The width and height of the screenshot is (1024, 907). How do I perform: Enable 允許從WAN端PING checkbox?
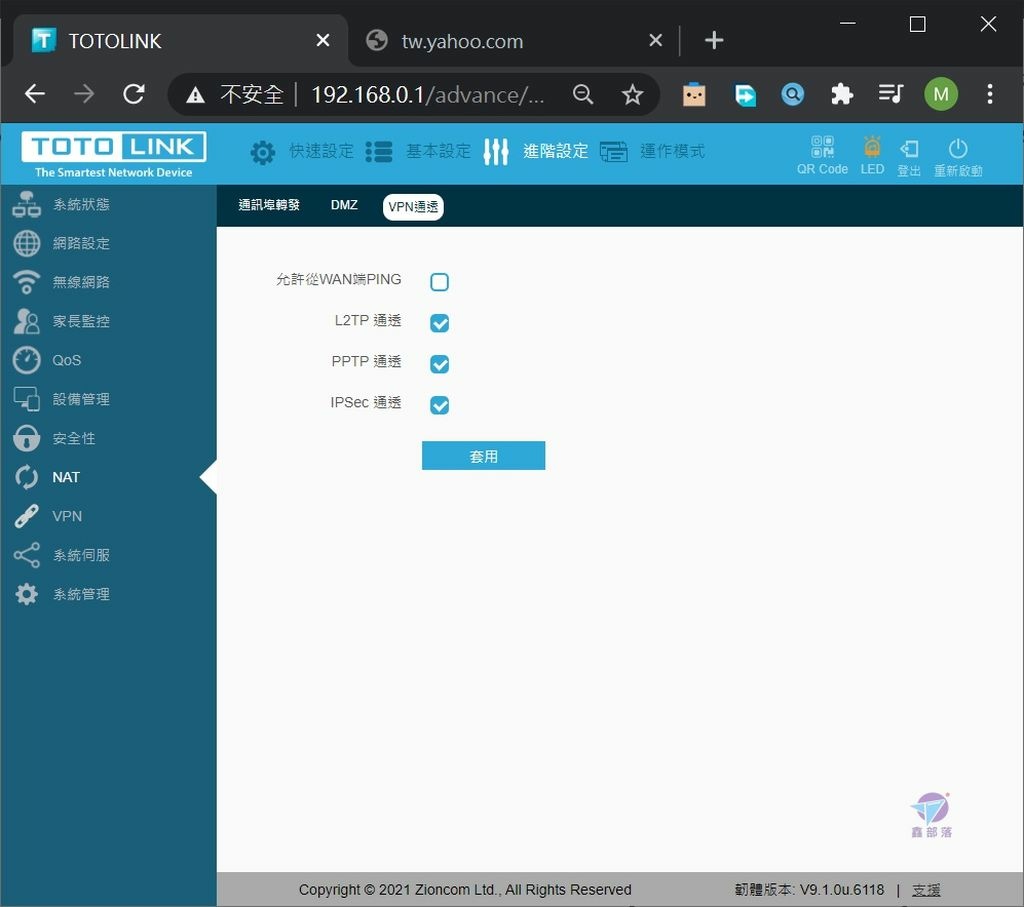440,281
